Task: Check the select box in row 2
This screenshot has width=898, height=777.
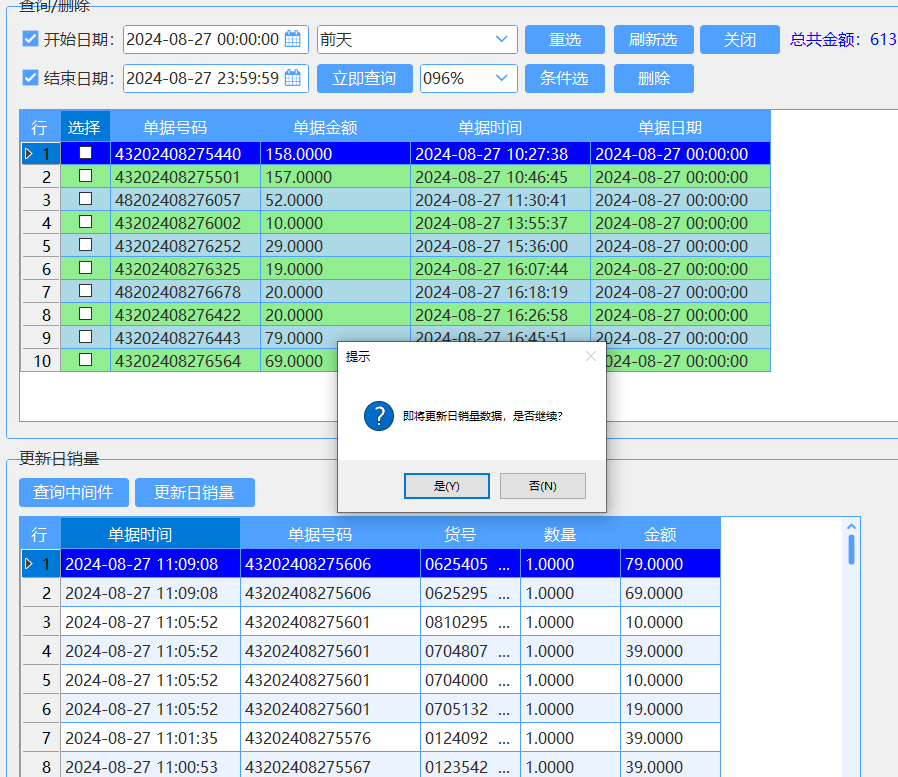Action: 85,176
